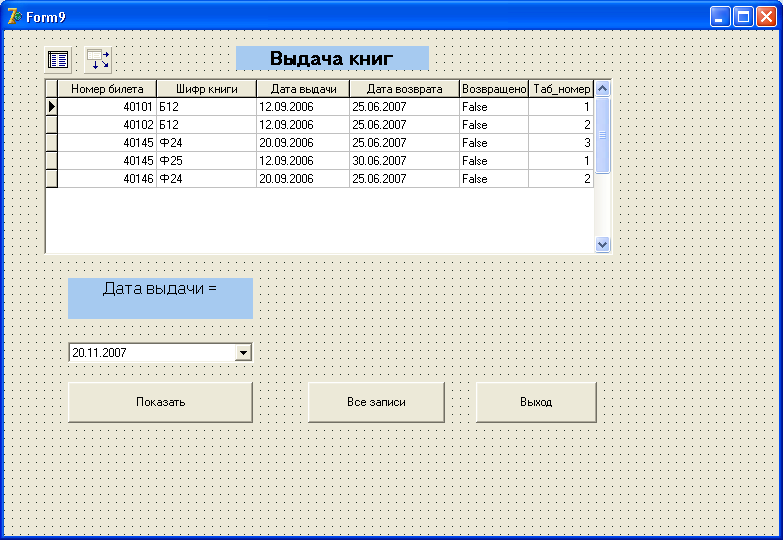Select the current record row indicator arrow

(x=52, y=106)
